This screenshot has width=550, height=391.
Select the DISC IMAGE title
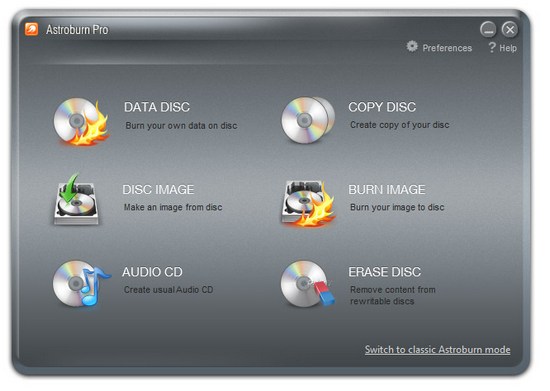pyautogui.click(x=158, y=190)
